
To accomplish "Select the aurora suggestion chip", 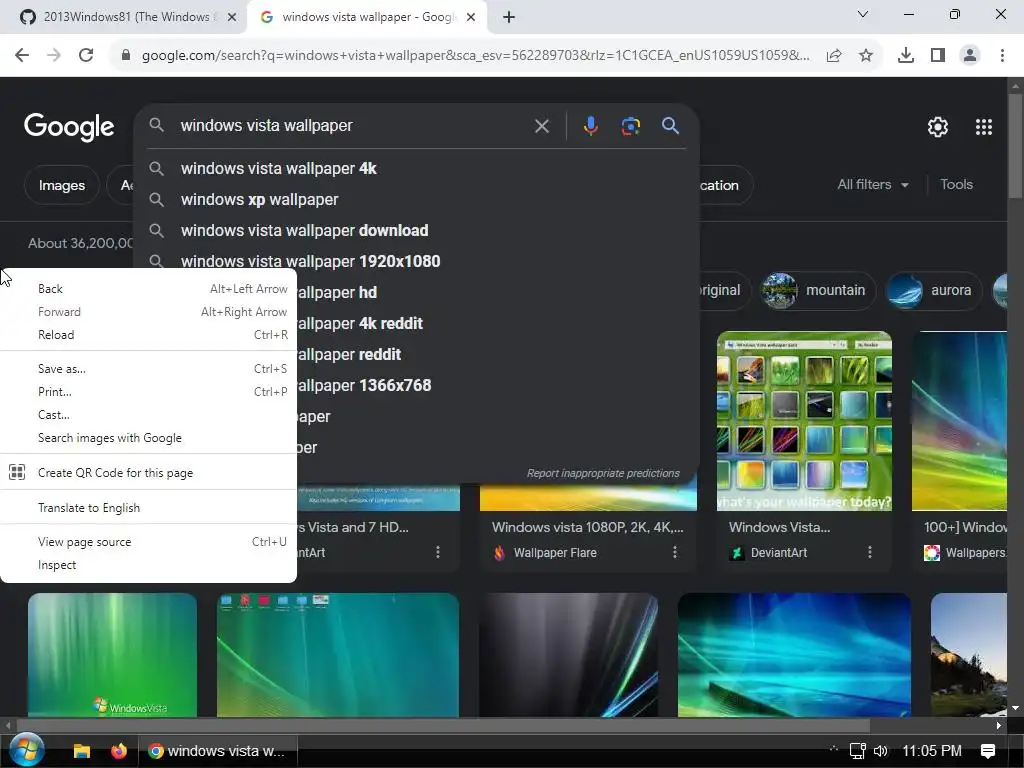I will click(934, 290).
